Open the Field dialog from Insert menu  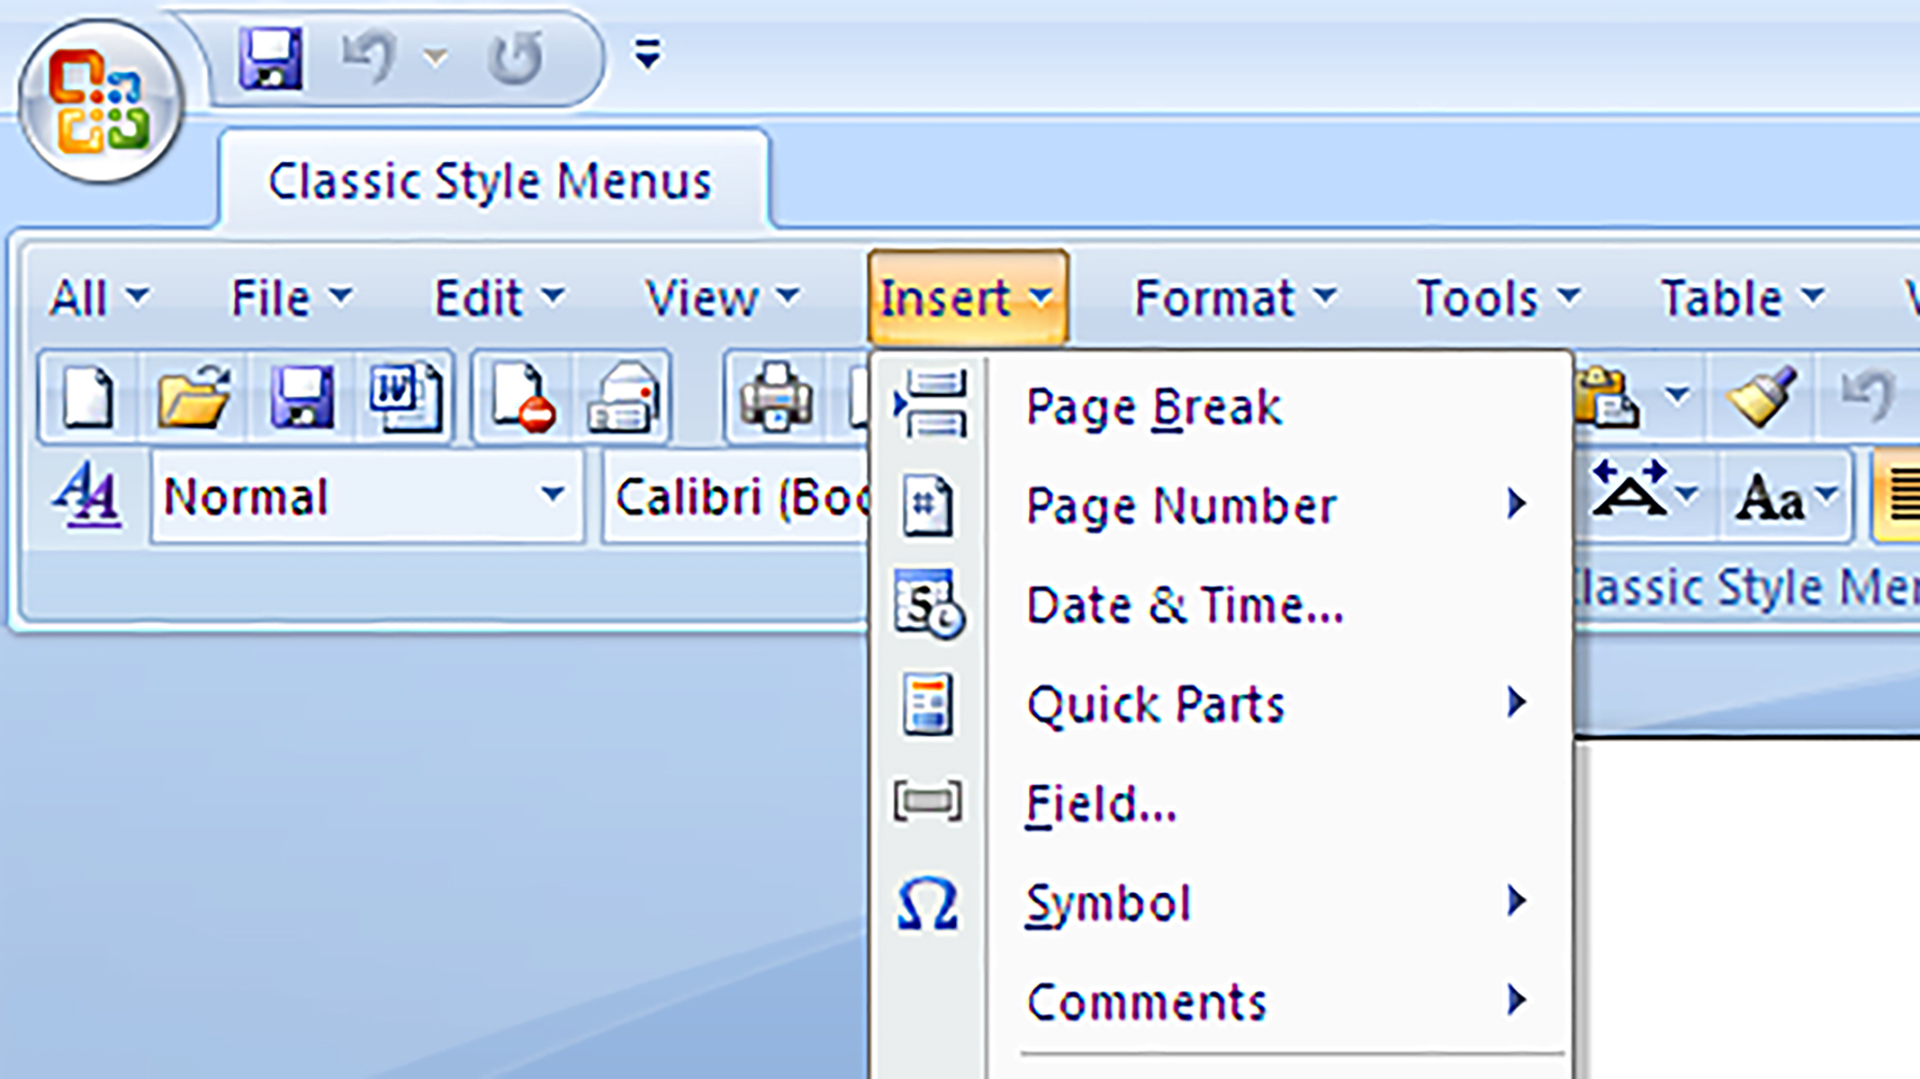click(1098, 803)
